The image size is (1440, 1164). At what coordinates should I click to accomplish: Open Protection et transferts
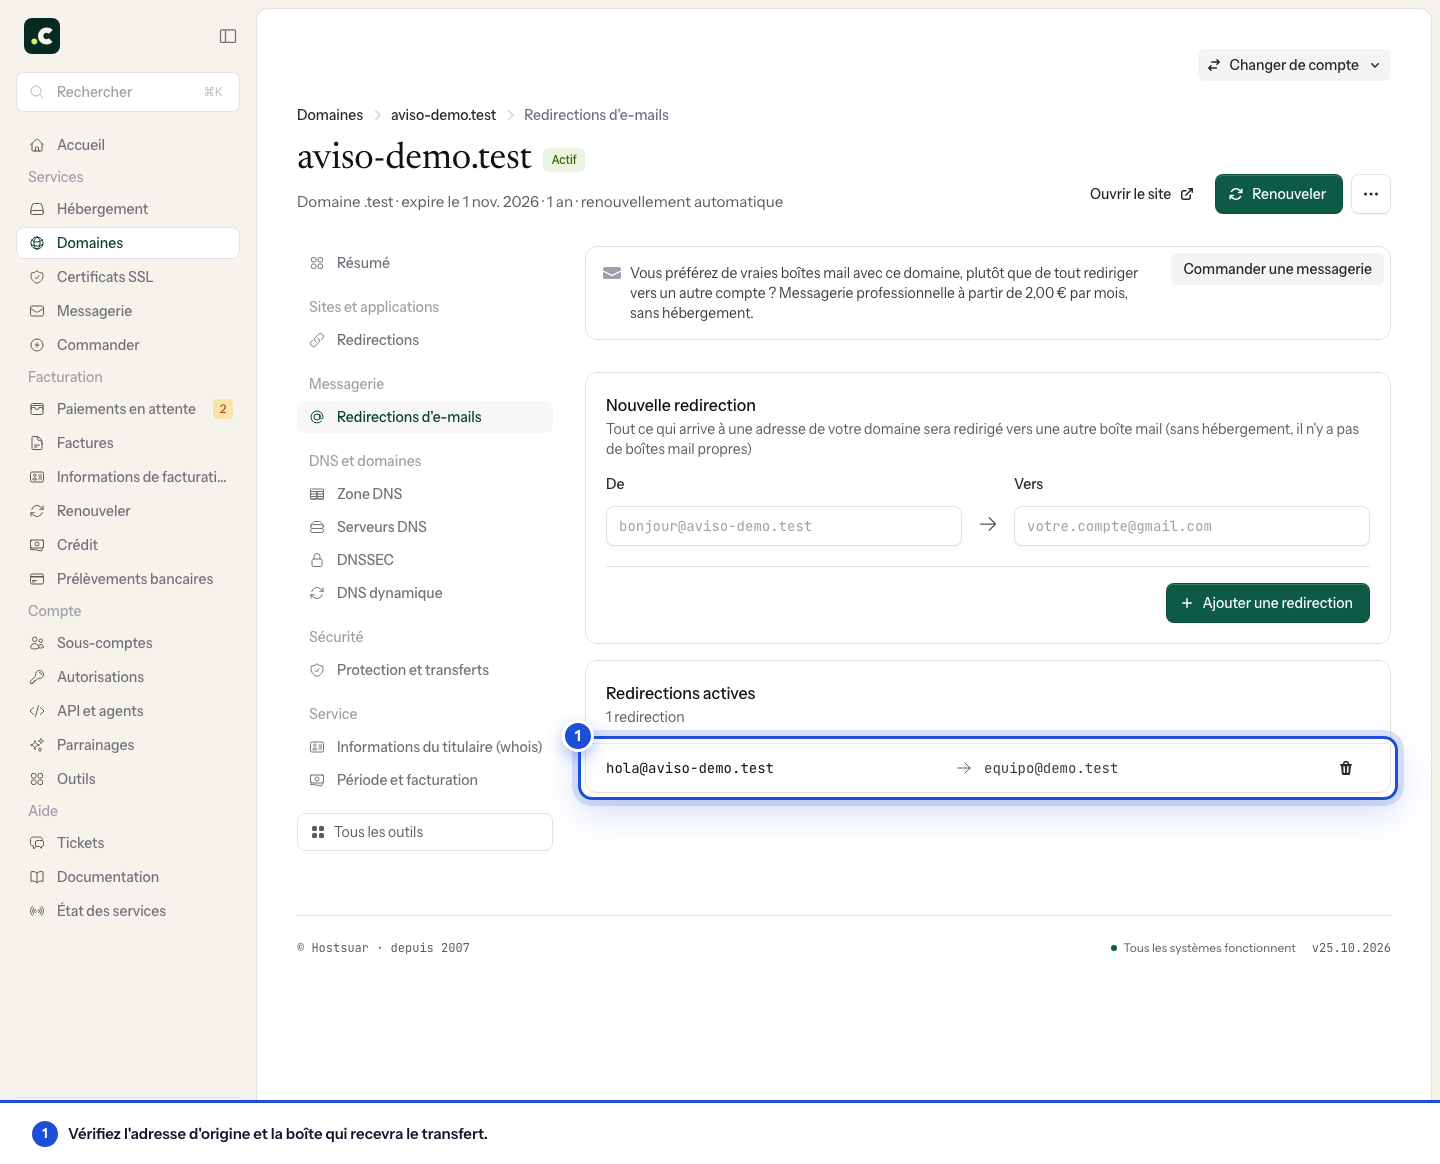point(425,670)
